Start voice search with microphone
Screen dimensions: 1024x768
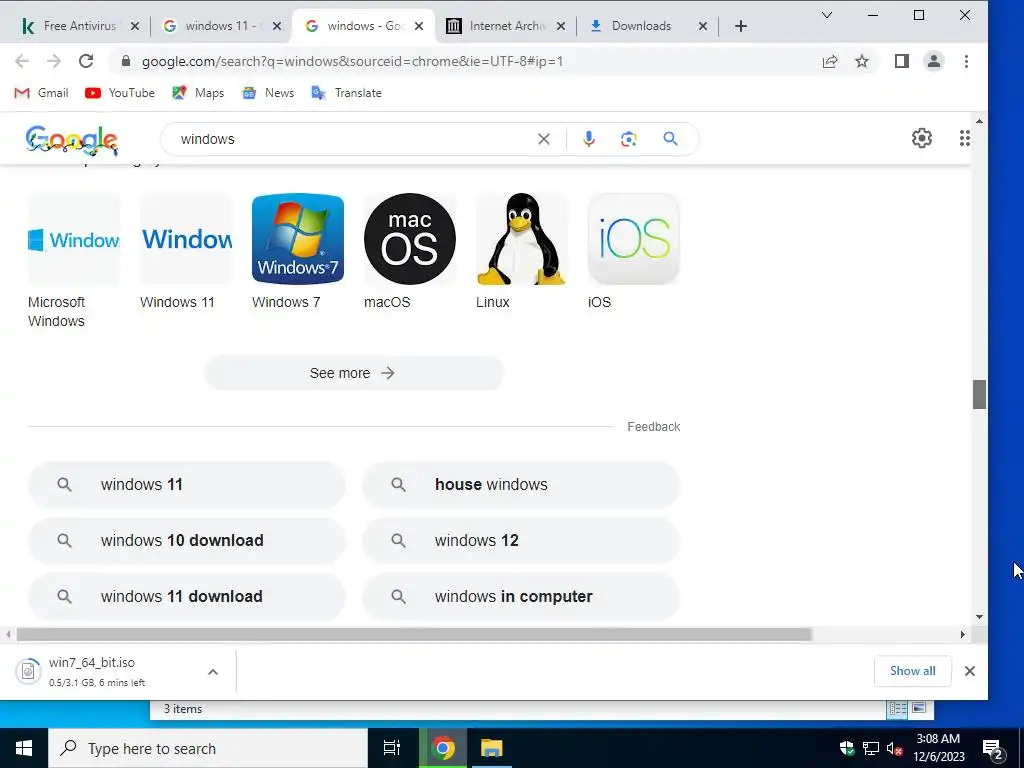coord(588,139)
